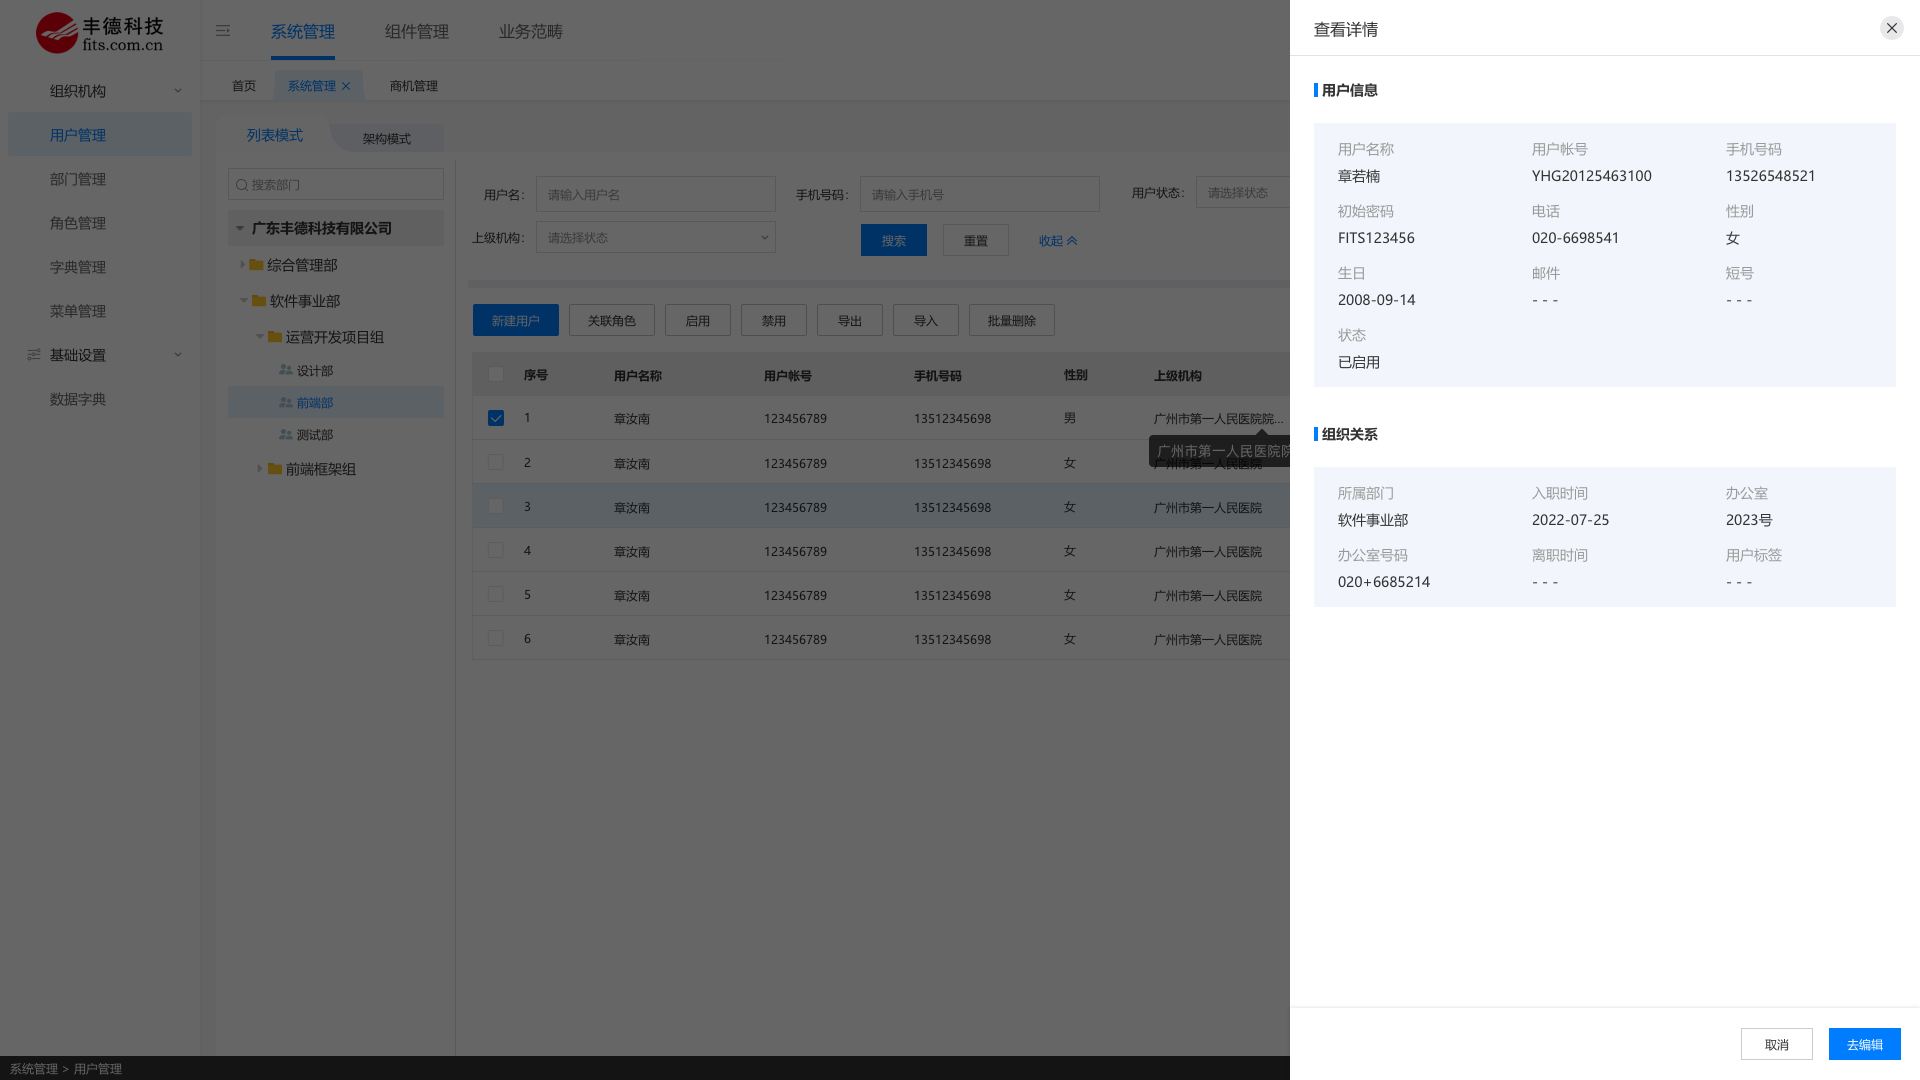
Task: Open the 商机管理 tab
Action: [x=414, y=86]
